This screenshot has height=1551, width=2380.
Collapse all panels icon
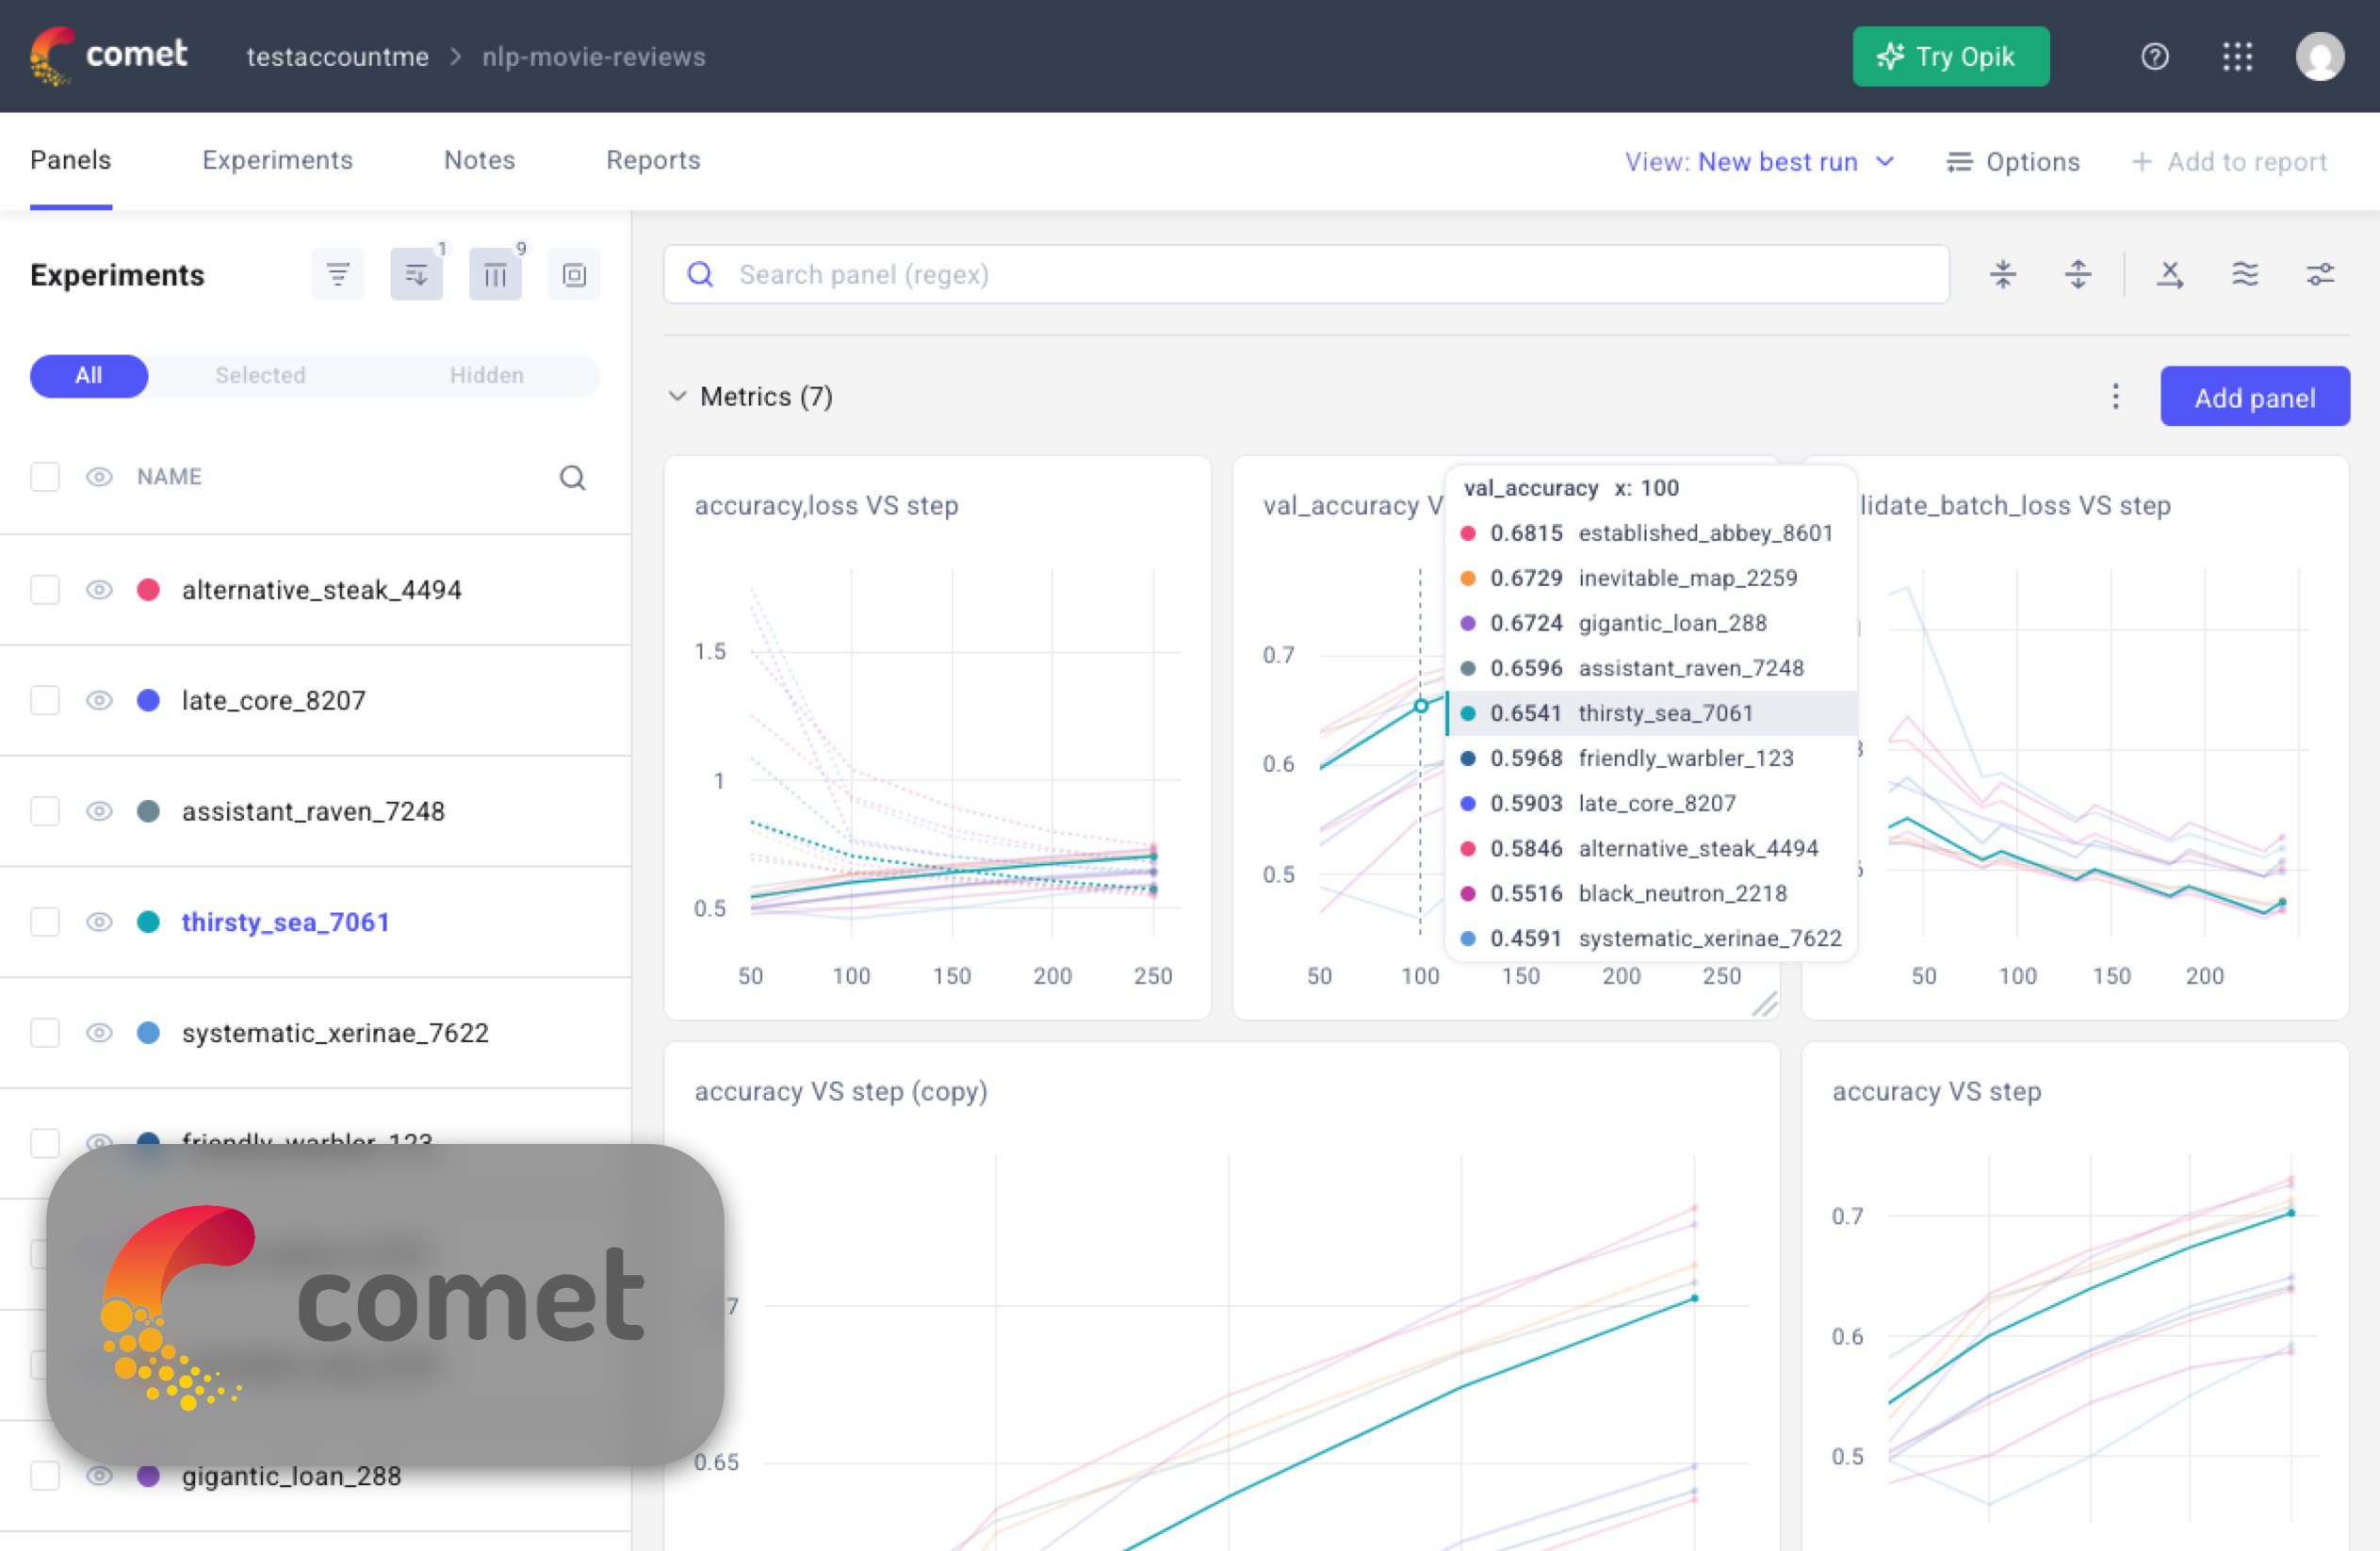(x=2002, y=274)
